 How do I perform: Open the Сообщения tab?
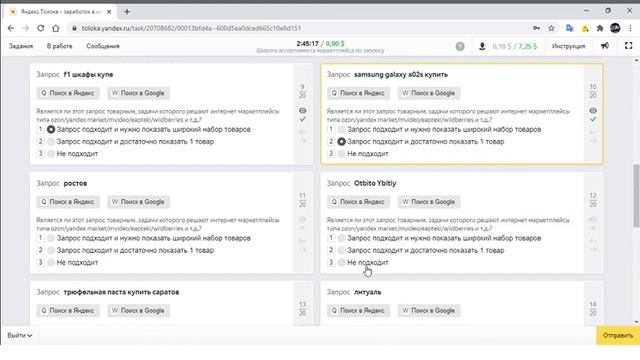click(103, 46)
